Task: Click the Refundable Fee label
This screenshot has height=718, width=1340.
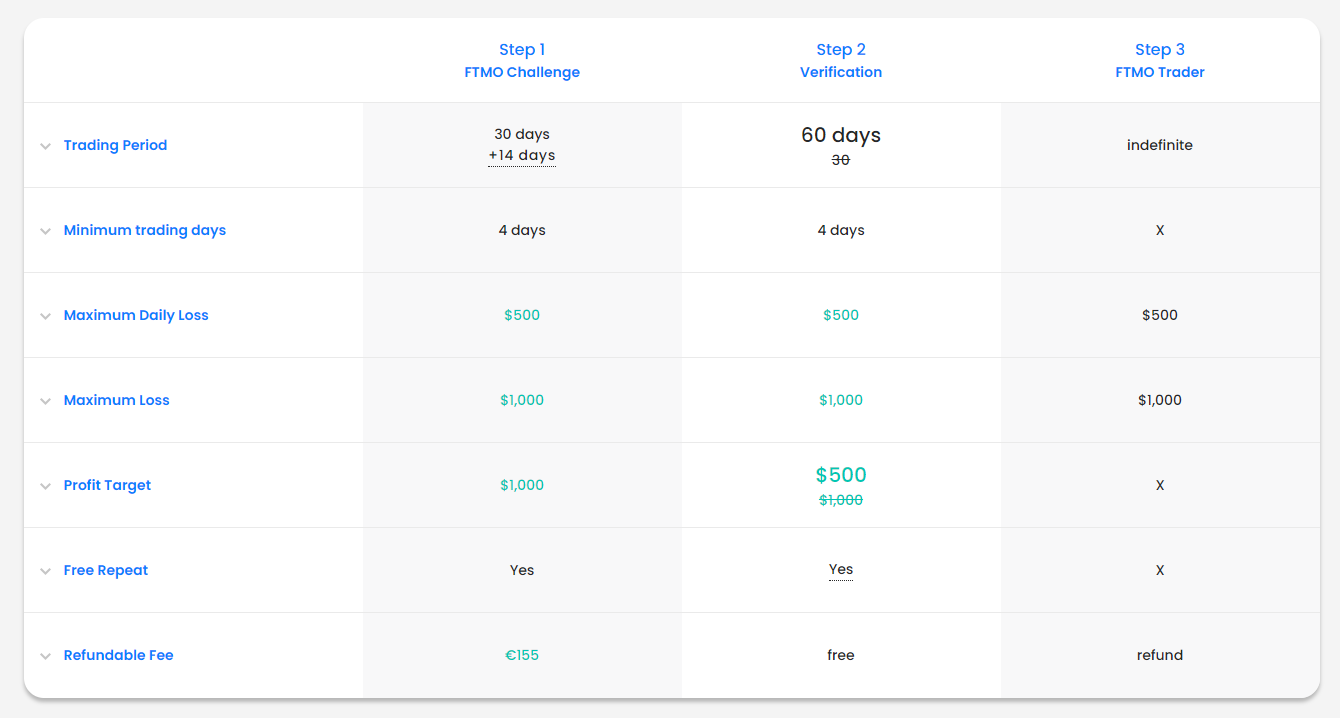Action: [x=118, y=655]
